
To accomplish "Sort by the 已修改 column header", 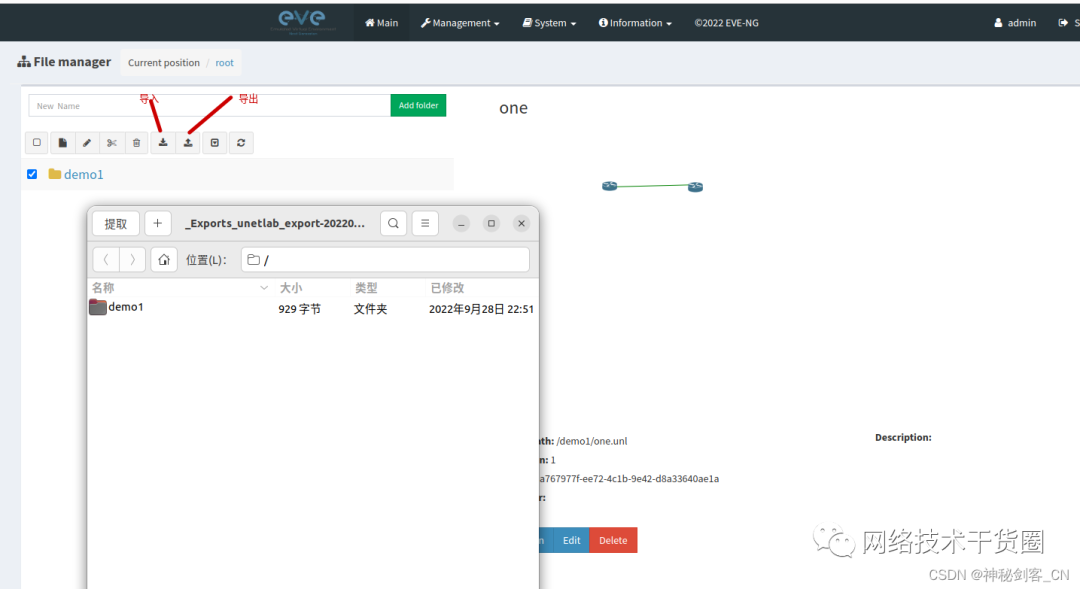I will (481, 288).
